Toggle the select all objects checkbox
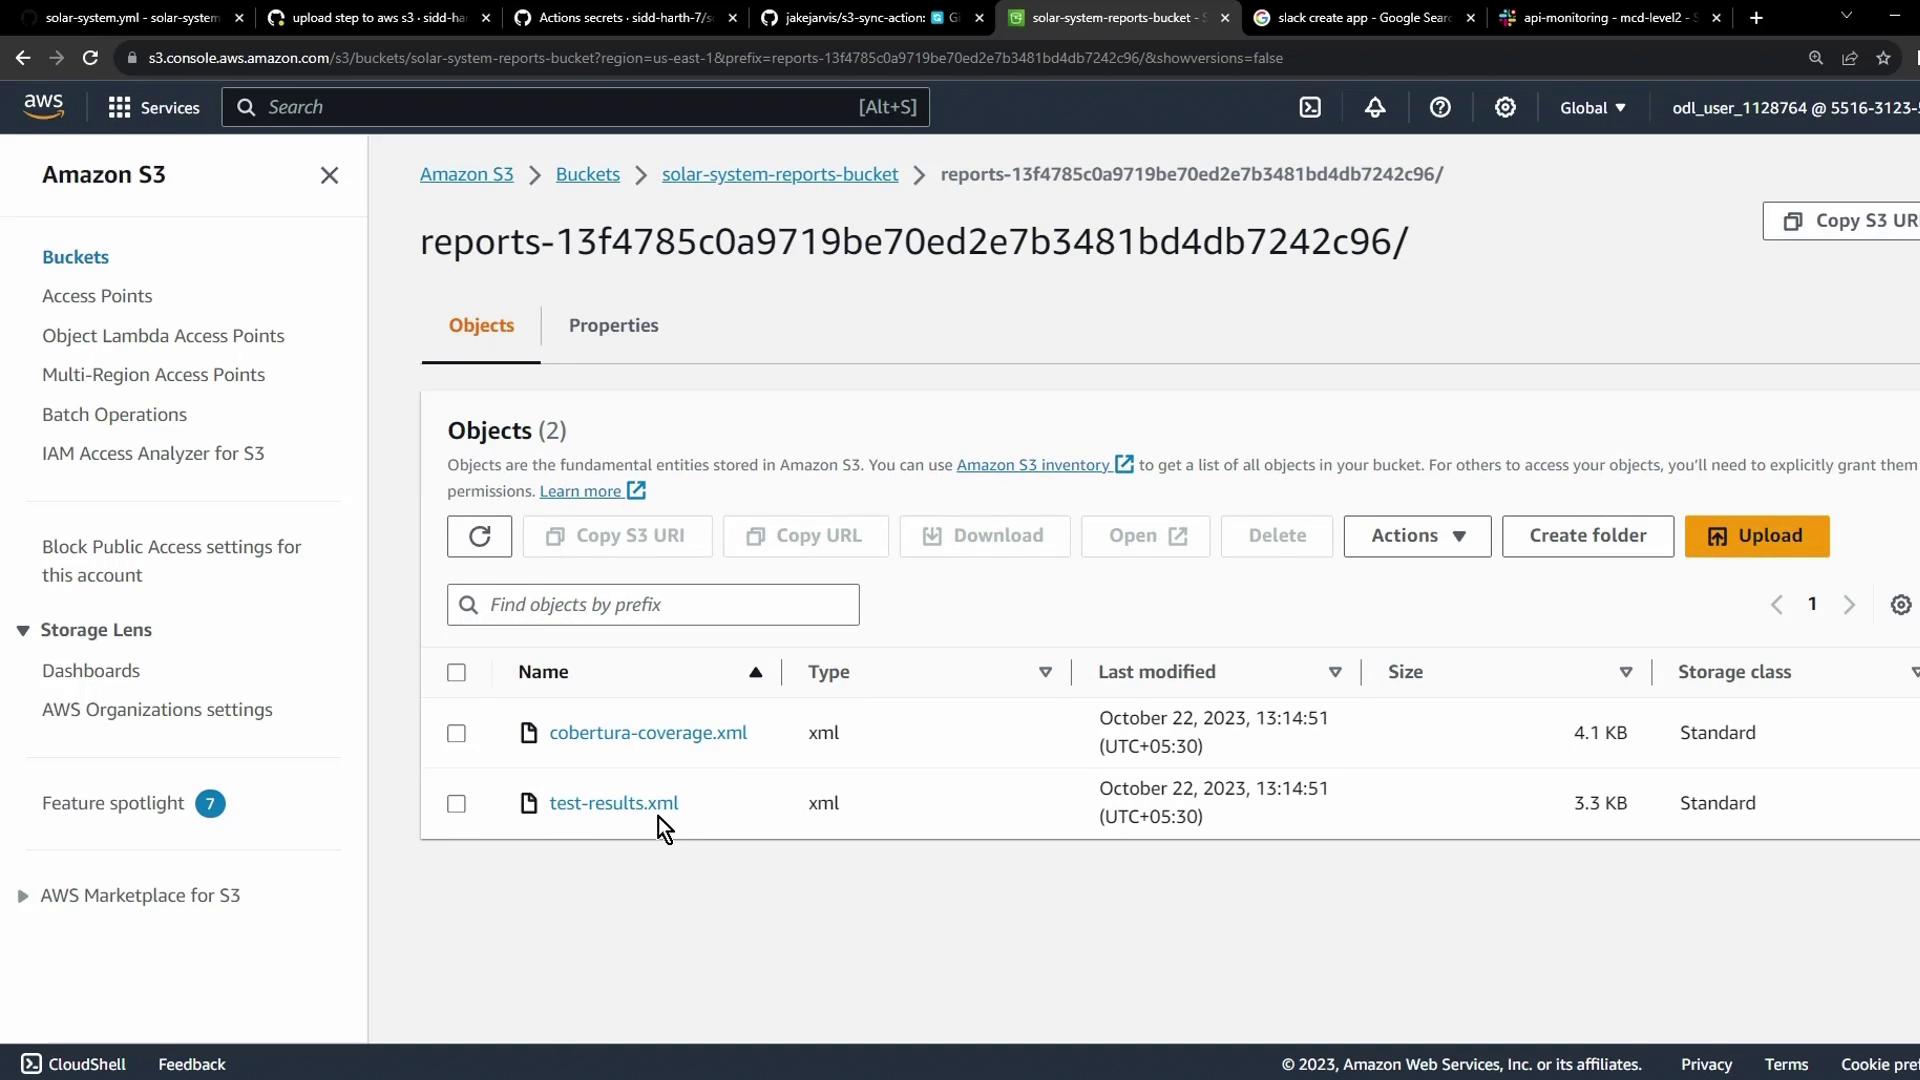1920x1080 pixels. [x=456, y=672]
